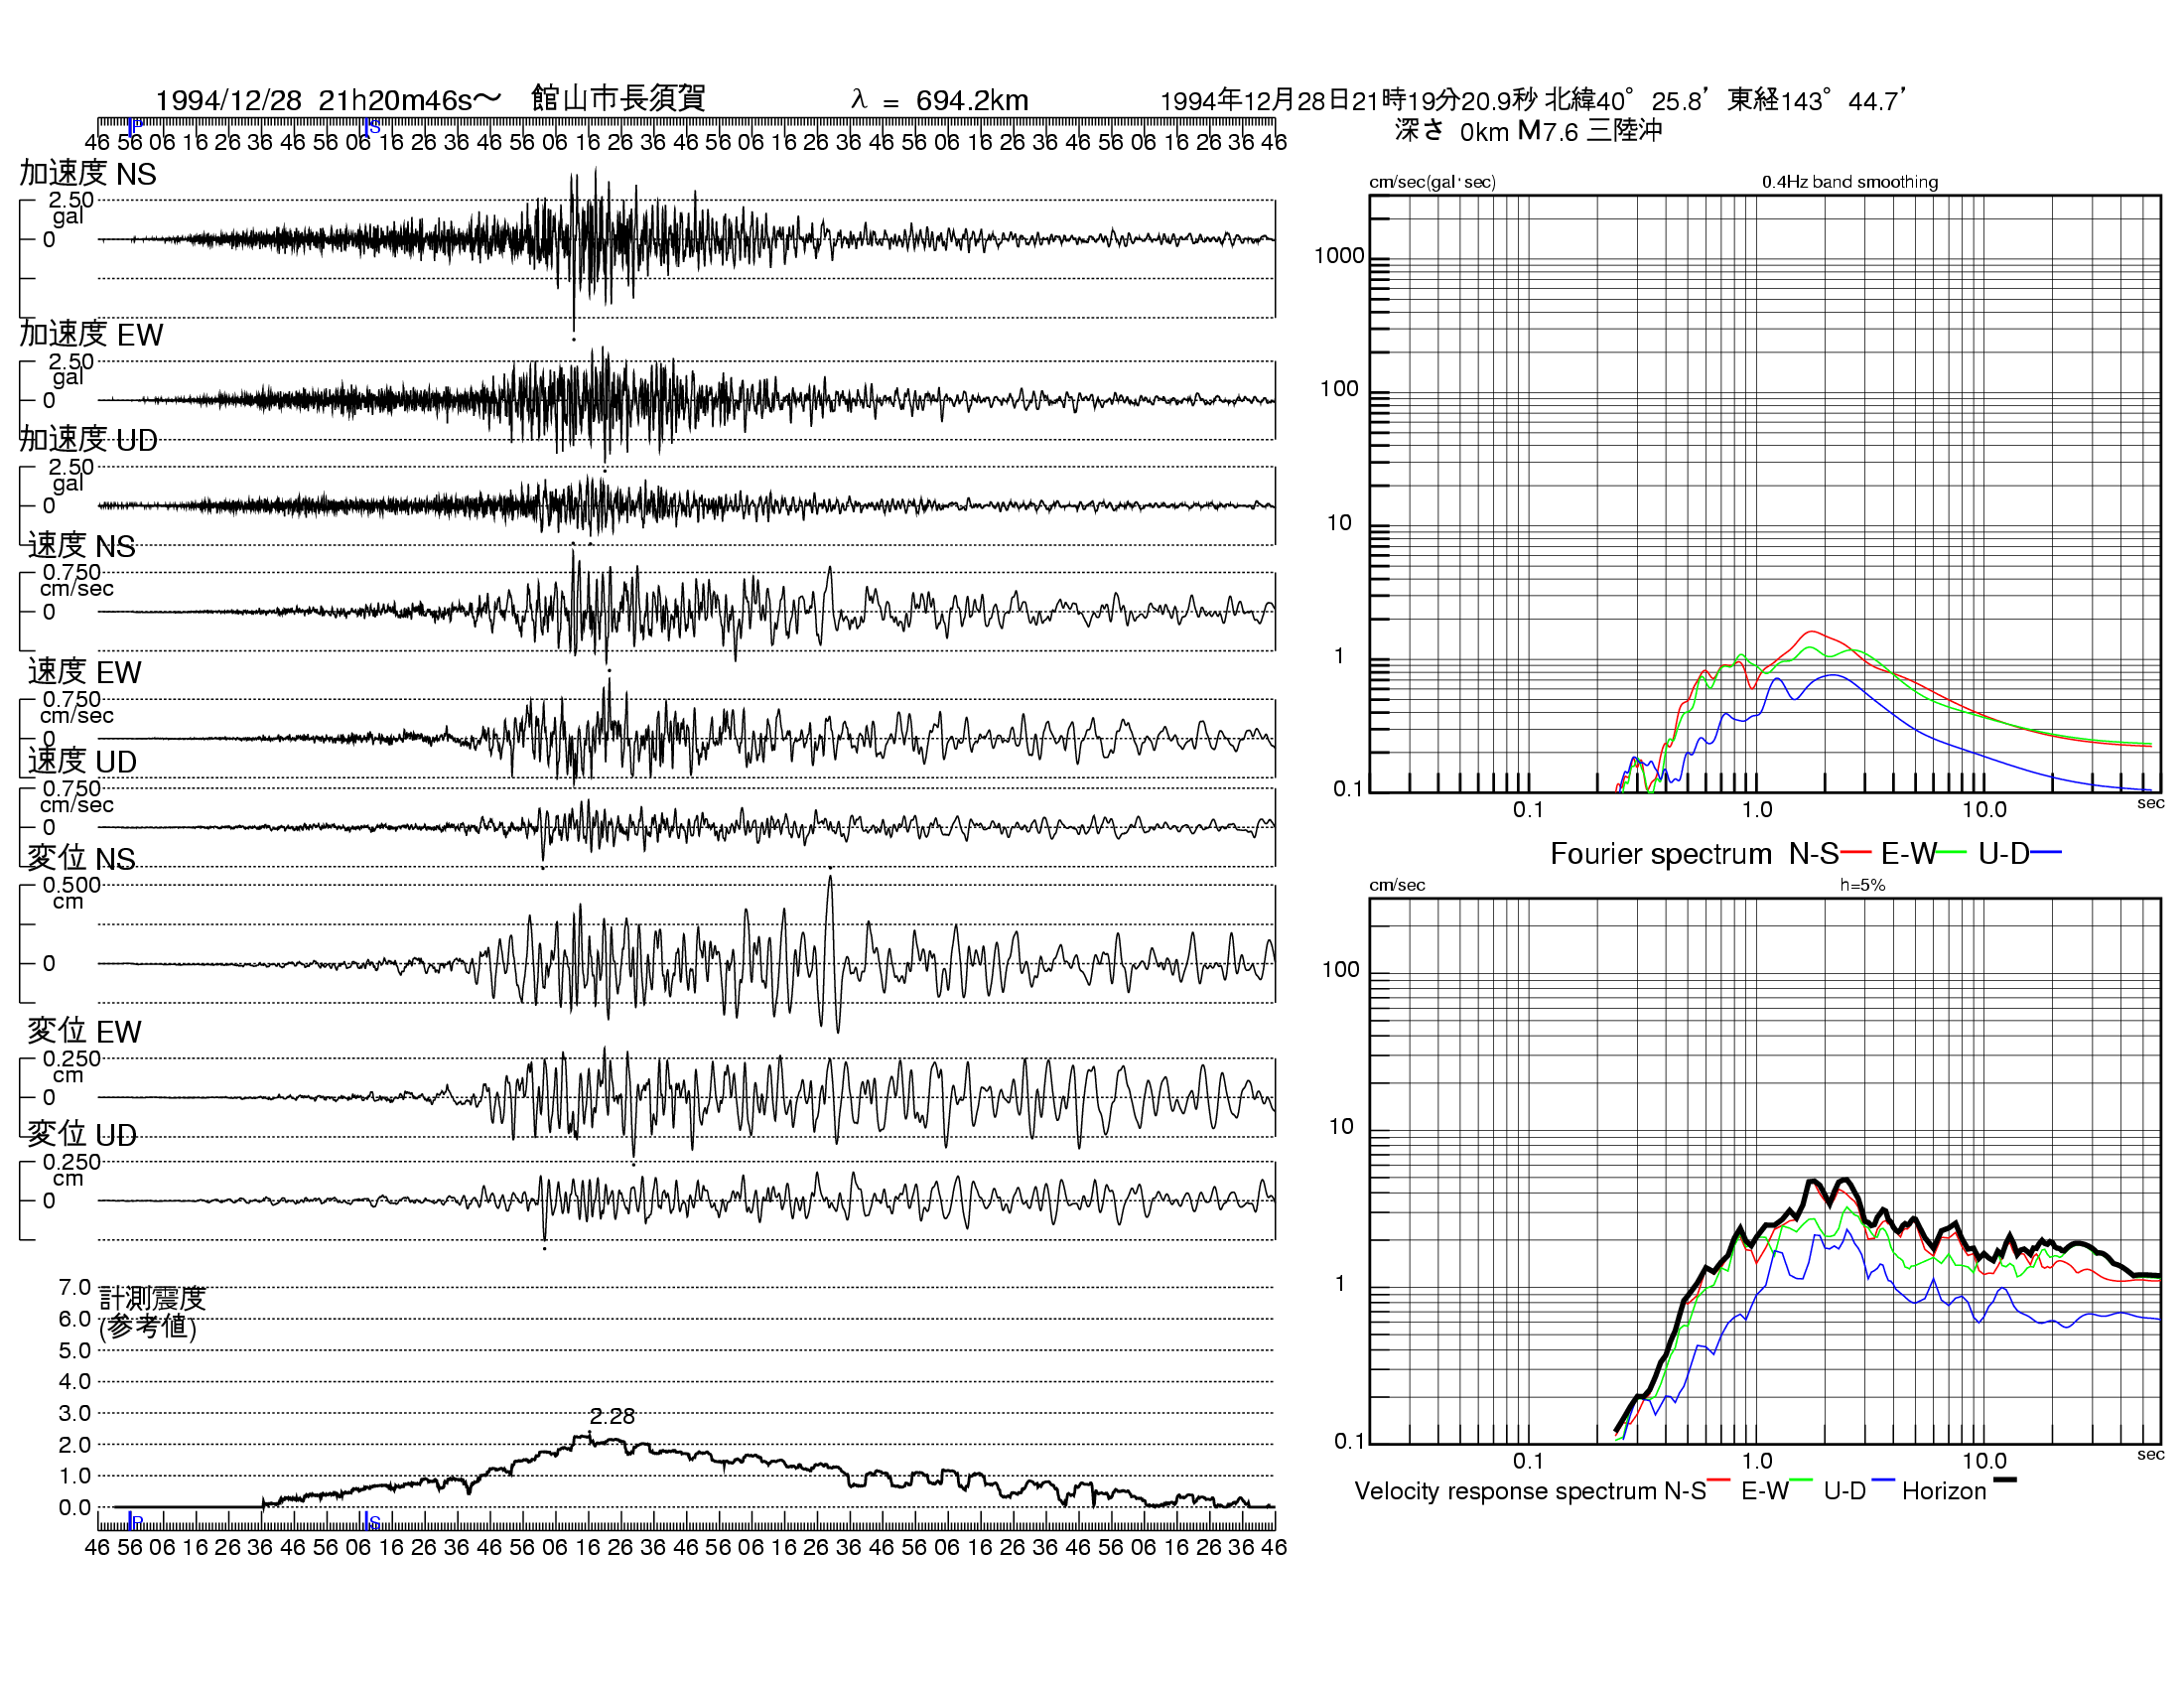Click the 変位 UD waveform label
The image size is (2184, 1688).
(x=82, y=1134)
